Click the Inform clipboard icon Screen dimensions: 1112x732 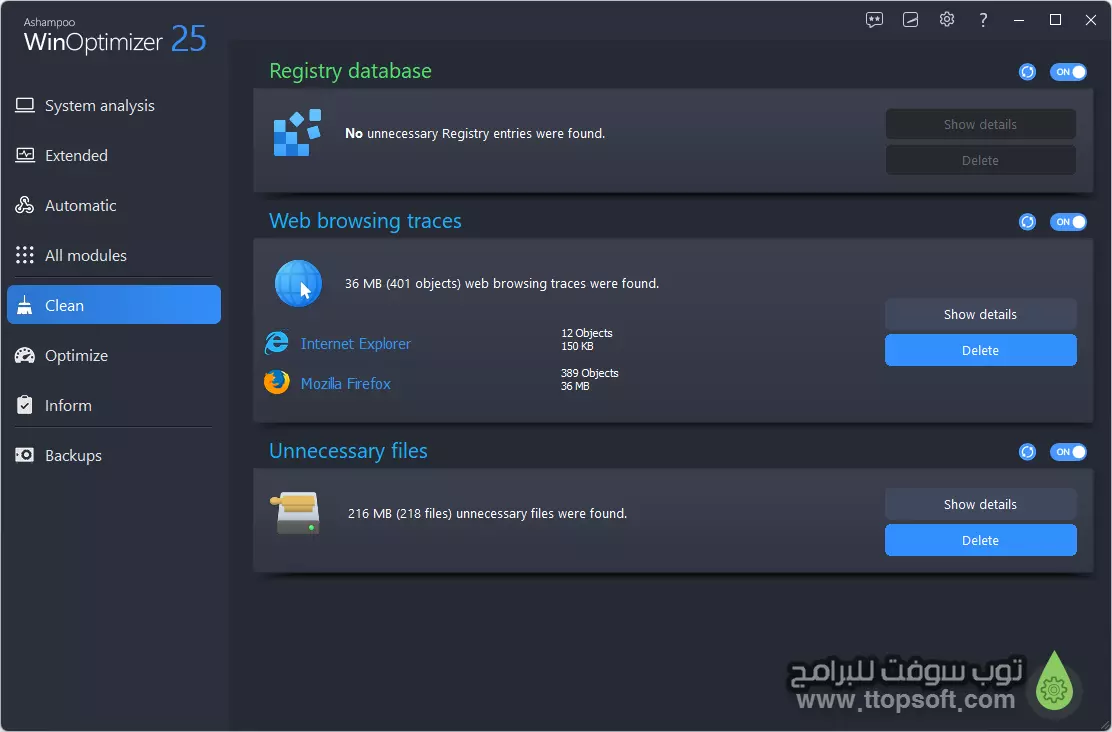coord(25,405)
